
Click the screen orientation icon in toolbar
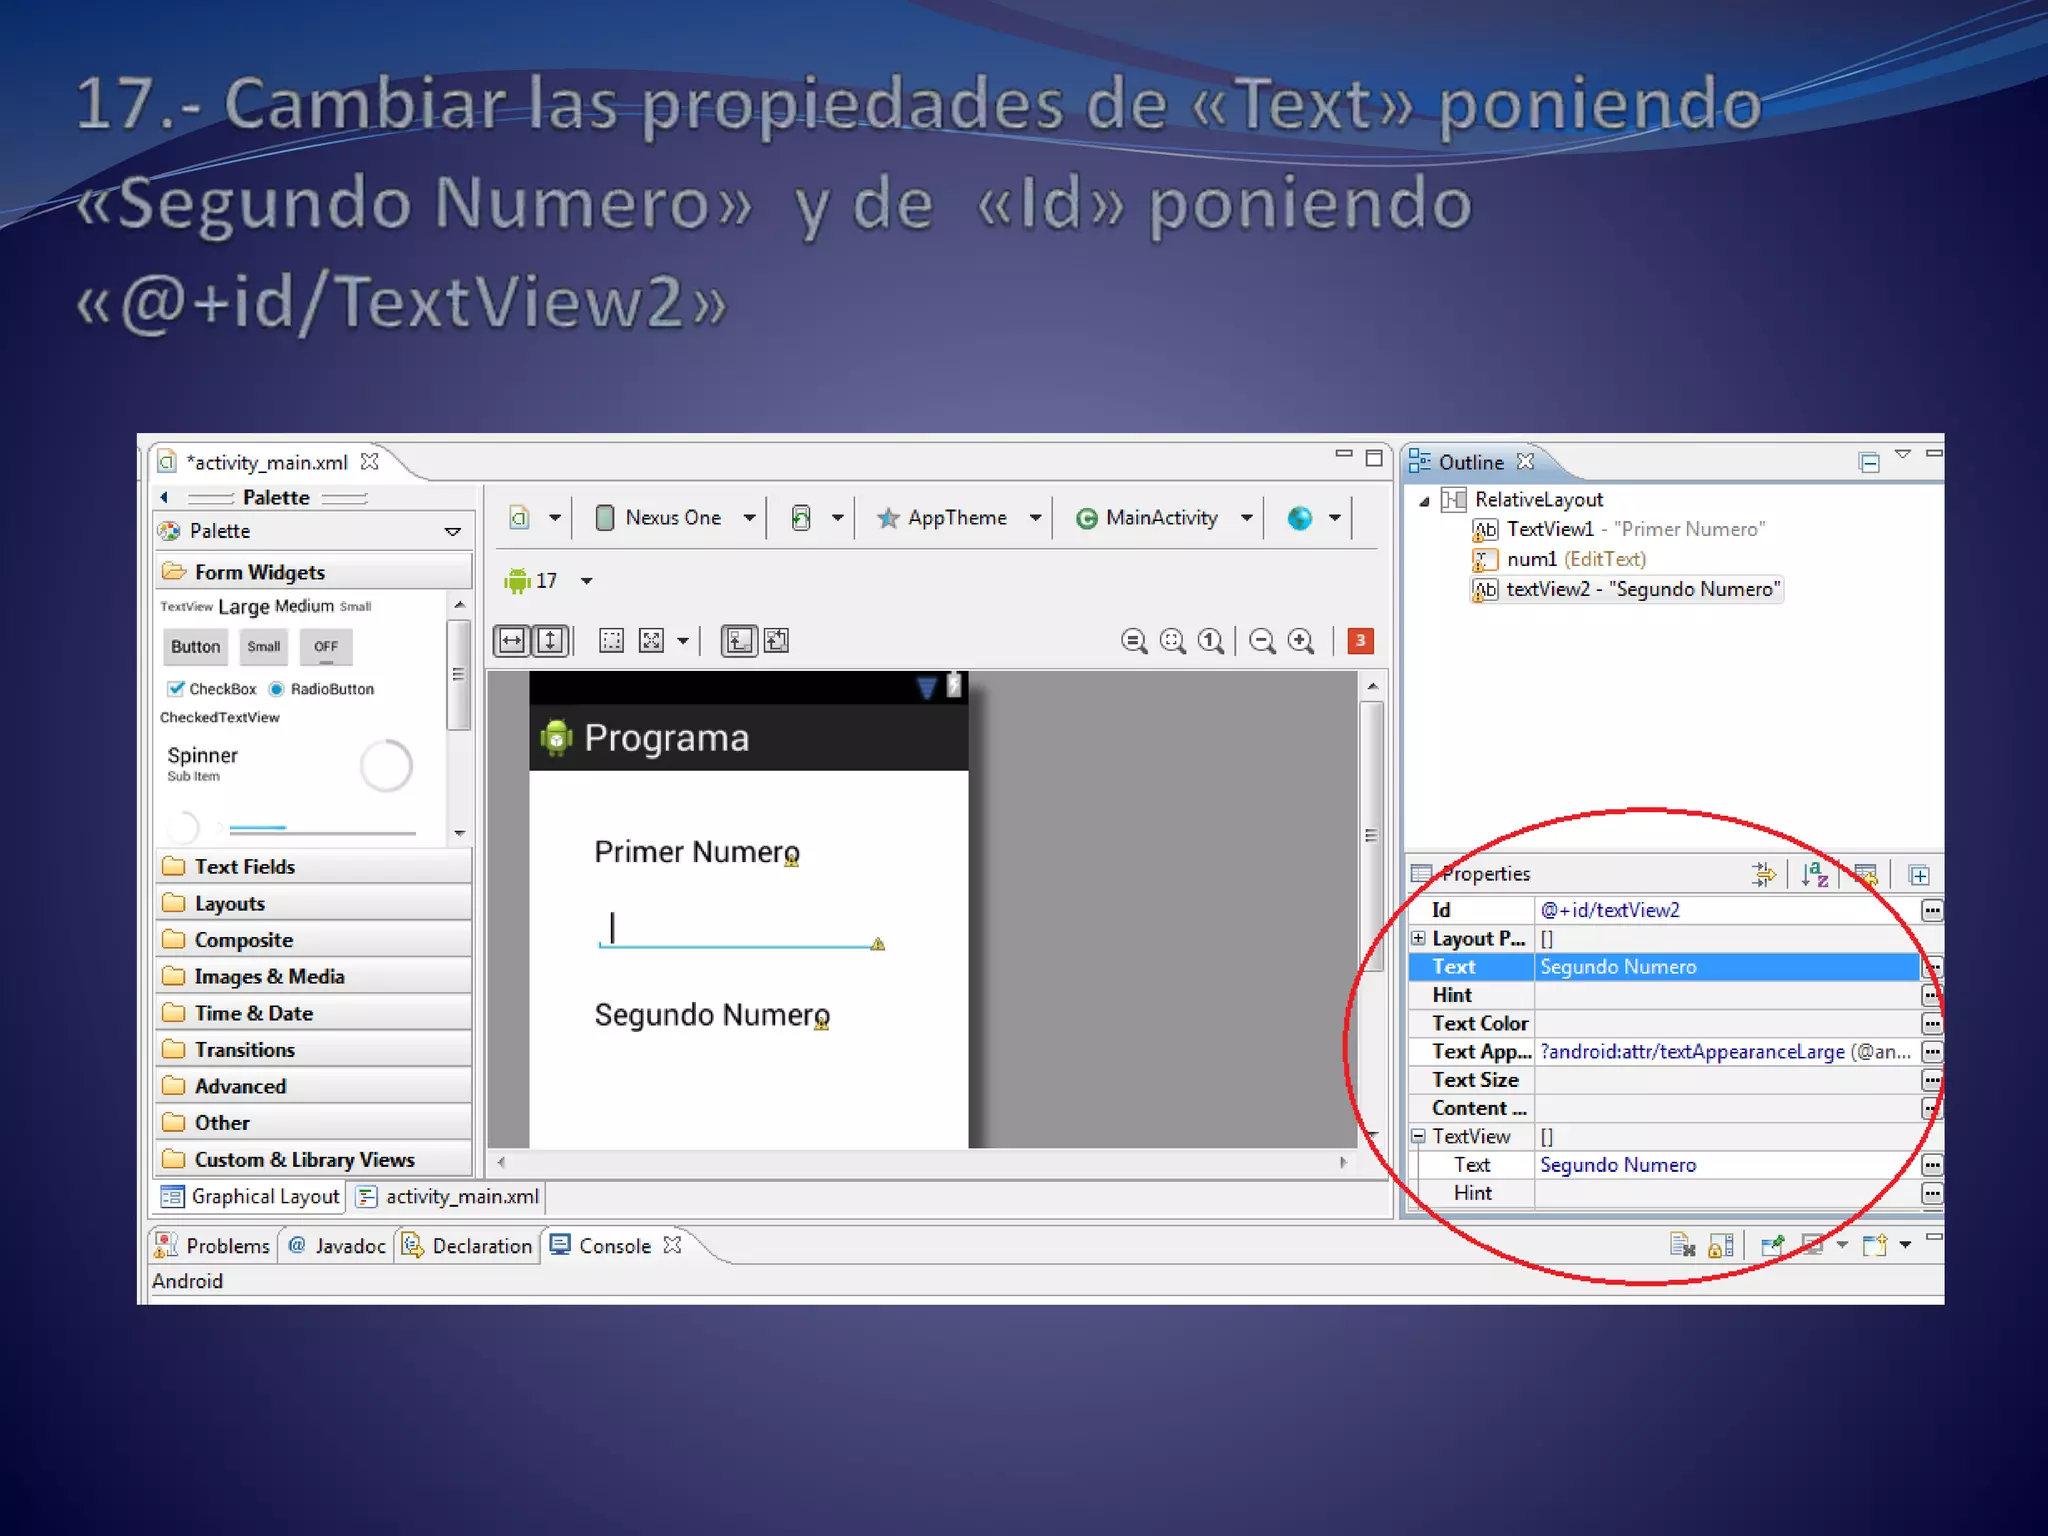click(x=801, y=518)
